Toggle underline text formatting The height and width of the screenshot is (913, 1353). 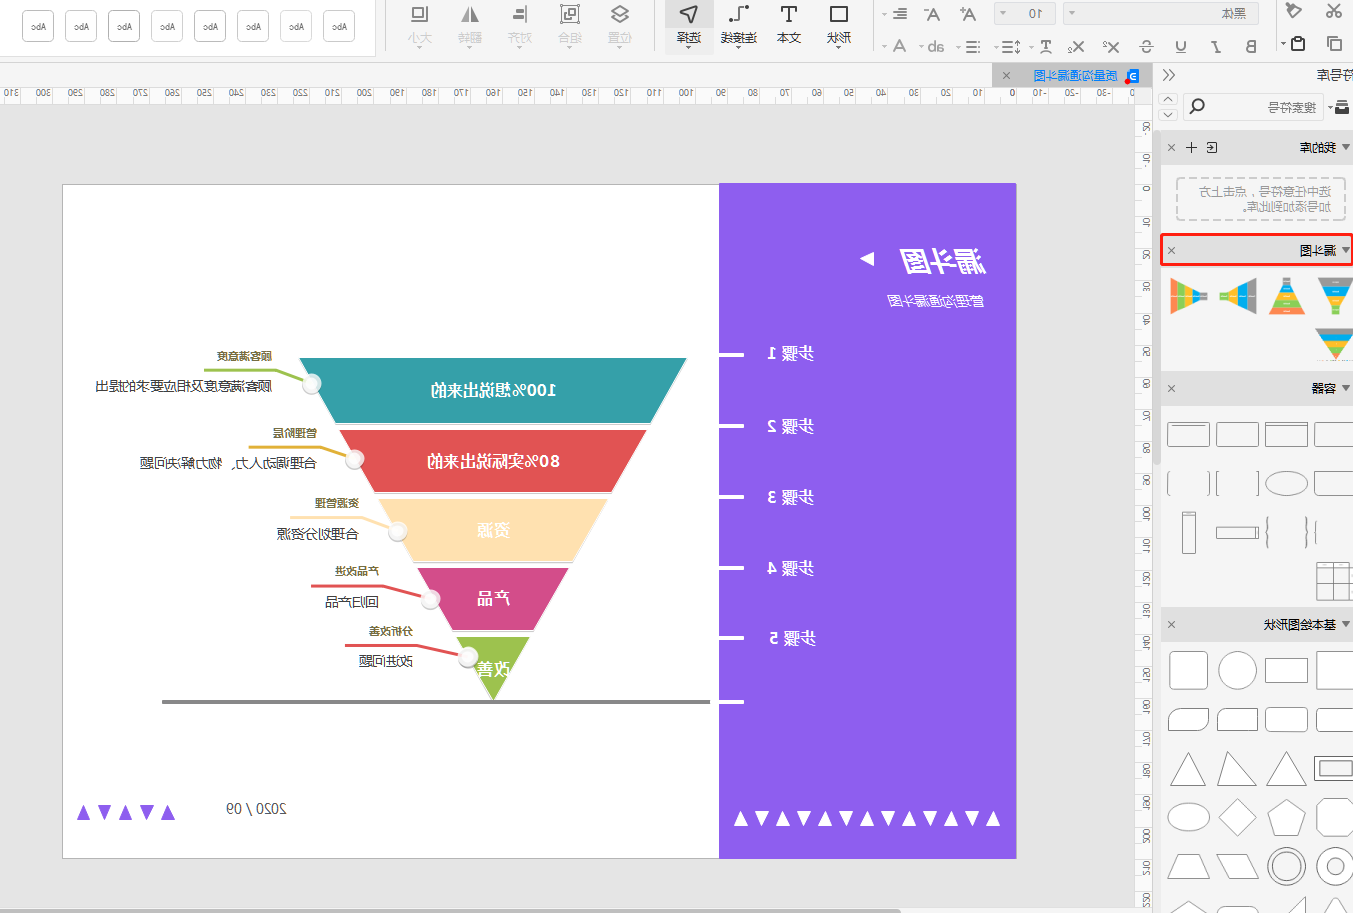[x=1181, y=46]
